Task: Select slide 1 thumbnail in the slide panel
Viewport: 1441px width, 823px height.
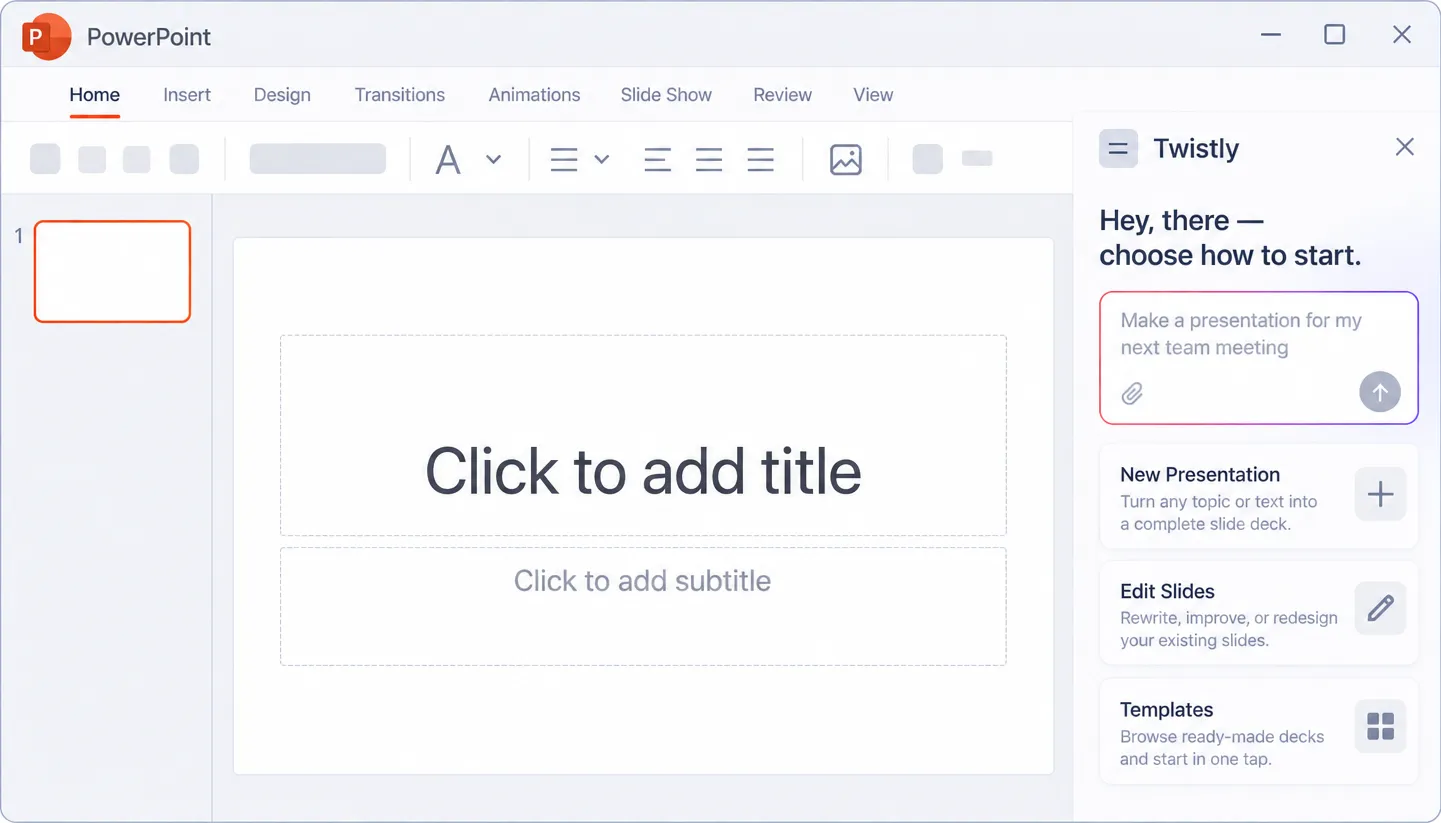Action: pyautogui.click(x=112, y=271)
